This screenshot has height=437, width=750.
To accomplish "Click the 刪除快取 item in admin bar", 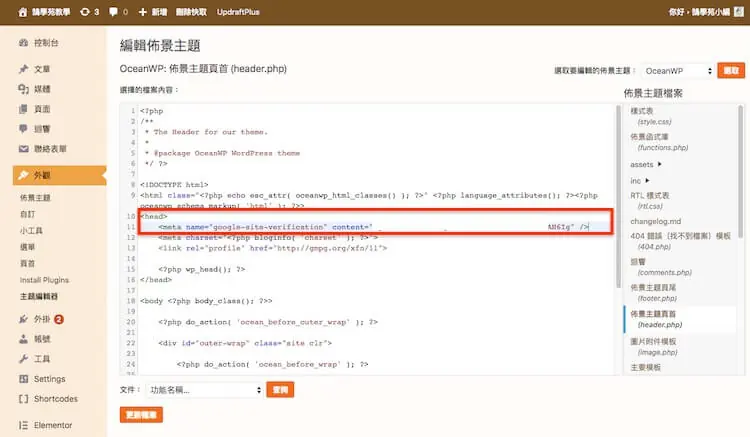I will coord(191,12).
